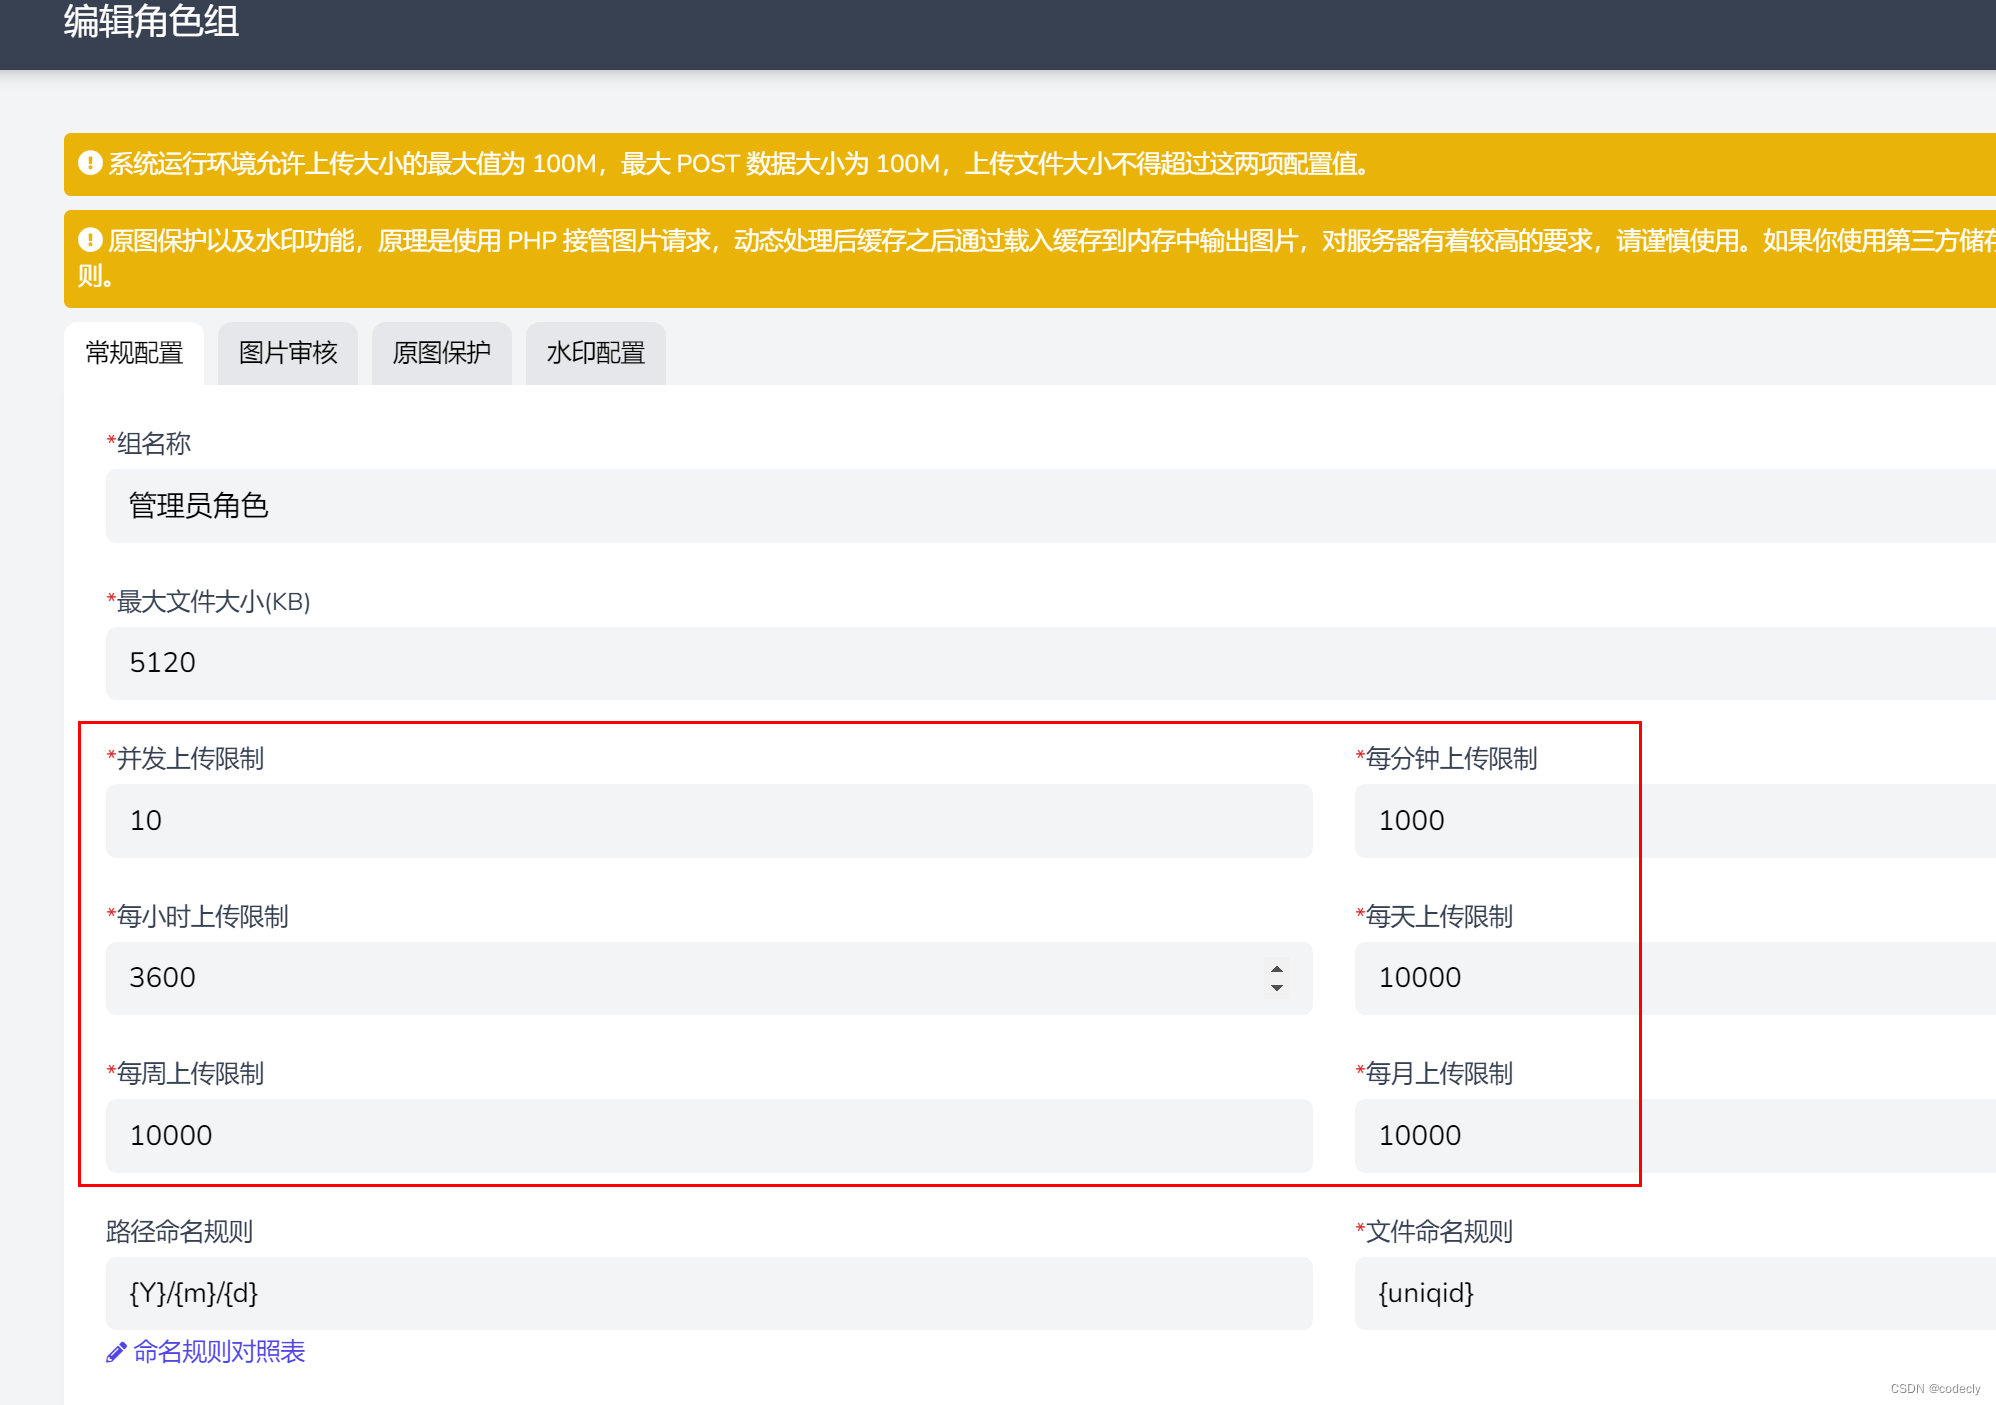Image resolution: width=1996 pixels, height=1405 pixels.
Task: Focus the 并发上传限制 input field
Action: (x=709, y=821)
